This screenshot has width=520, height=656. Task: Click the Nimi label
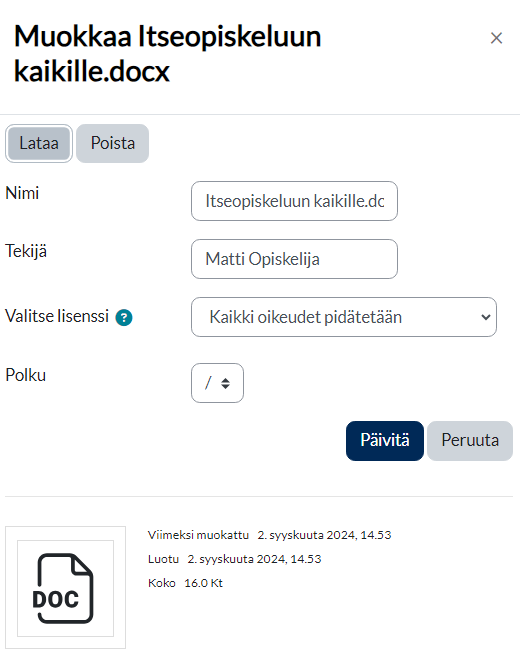(22, 193)
